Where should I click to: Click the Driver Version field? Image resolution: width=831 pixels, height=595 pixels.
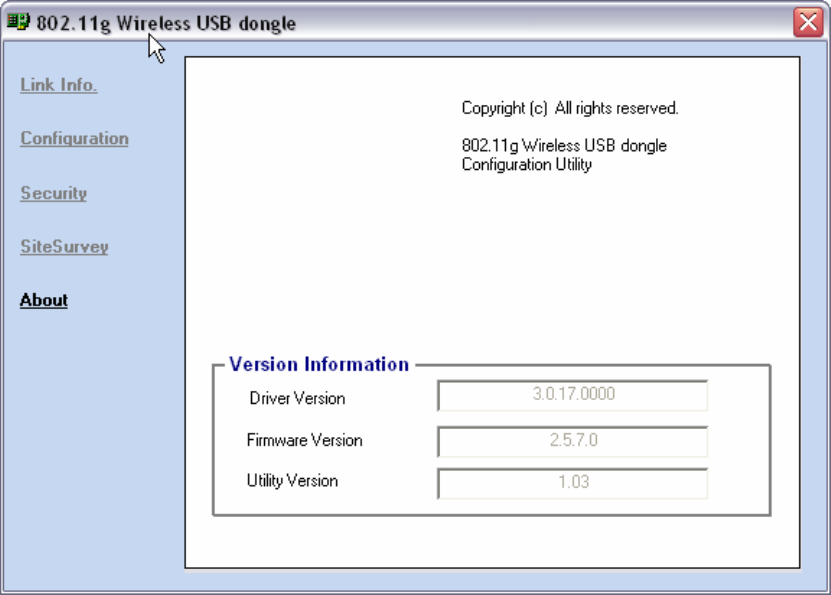pyautogui.click(x=572, y=395)
